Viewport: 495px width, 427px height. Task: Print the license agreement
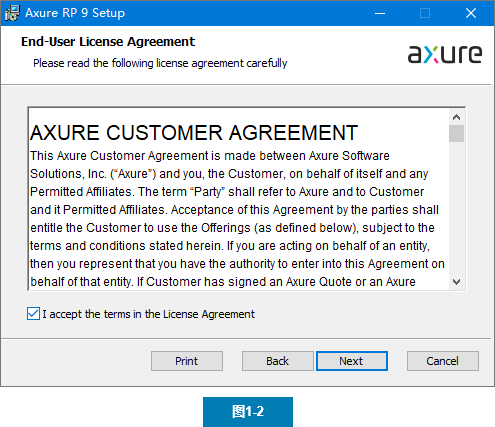[x=187, y=361]
